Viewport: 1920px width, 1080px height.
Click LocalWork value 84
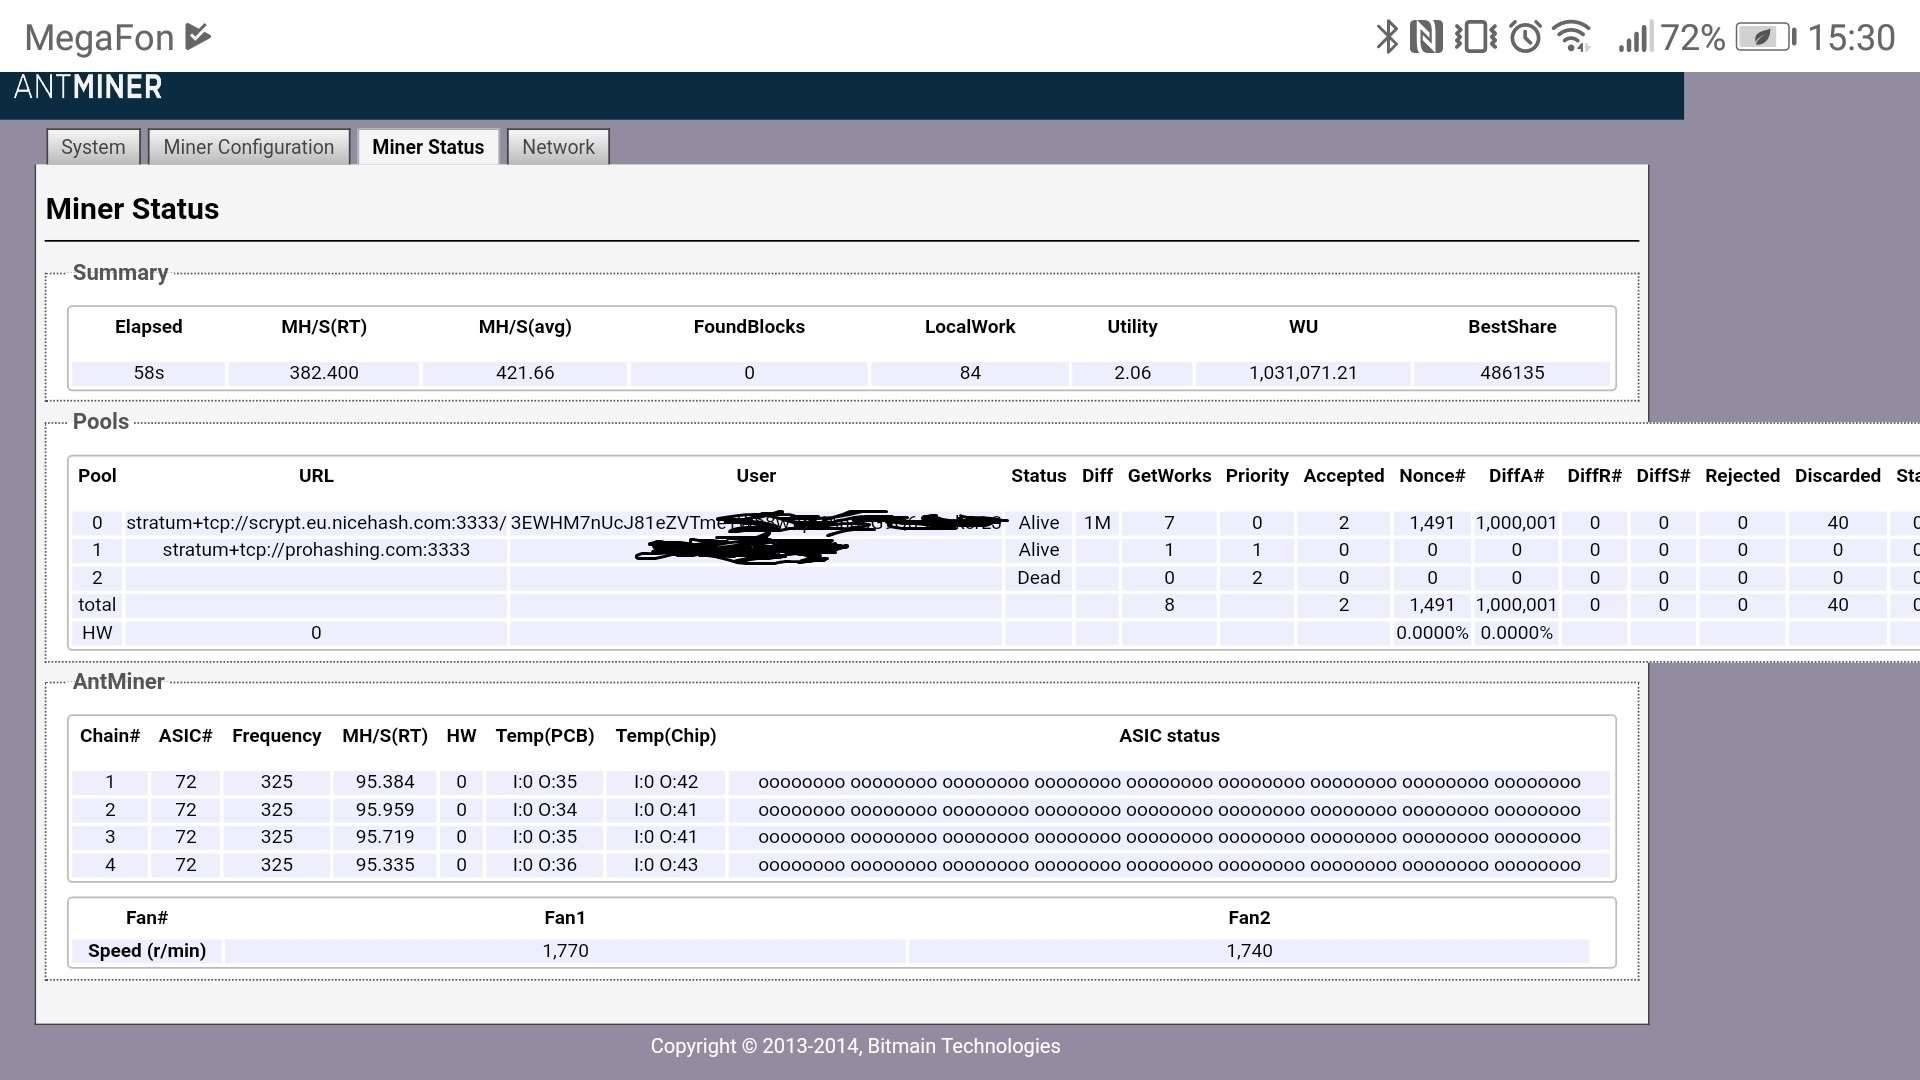pos(970,373)
